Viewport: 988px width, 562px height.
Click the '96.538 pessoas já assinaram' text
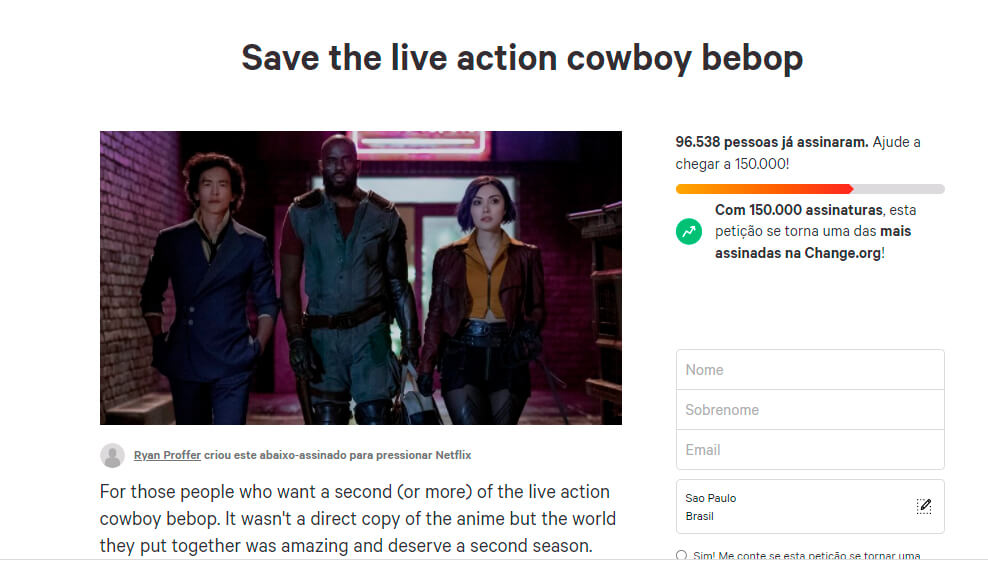tap(771, 143)
